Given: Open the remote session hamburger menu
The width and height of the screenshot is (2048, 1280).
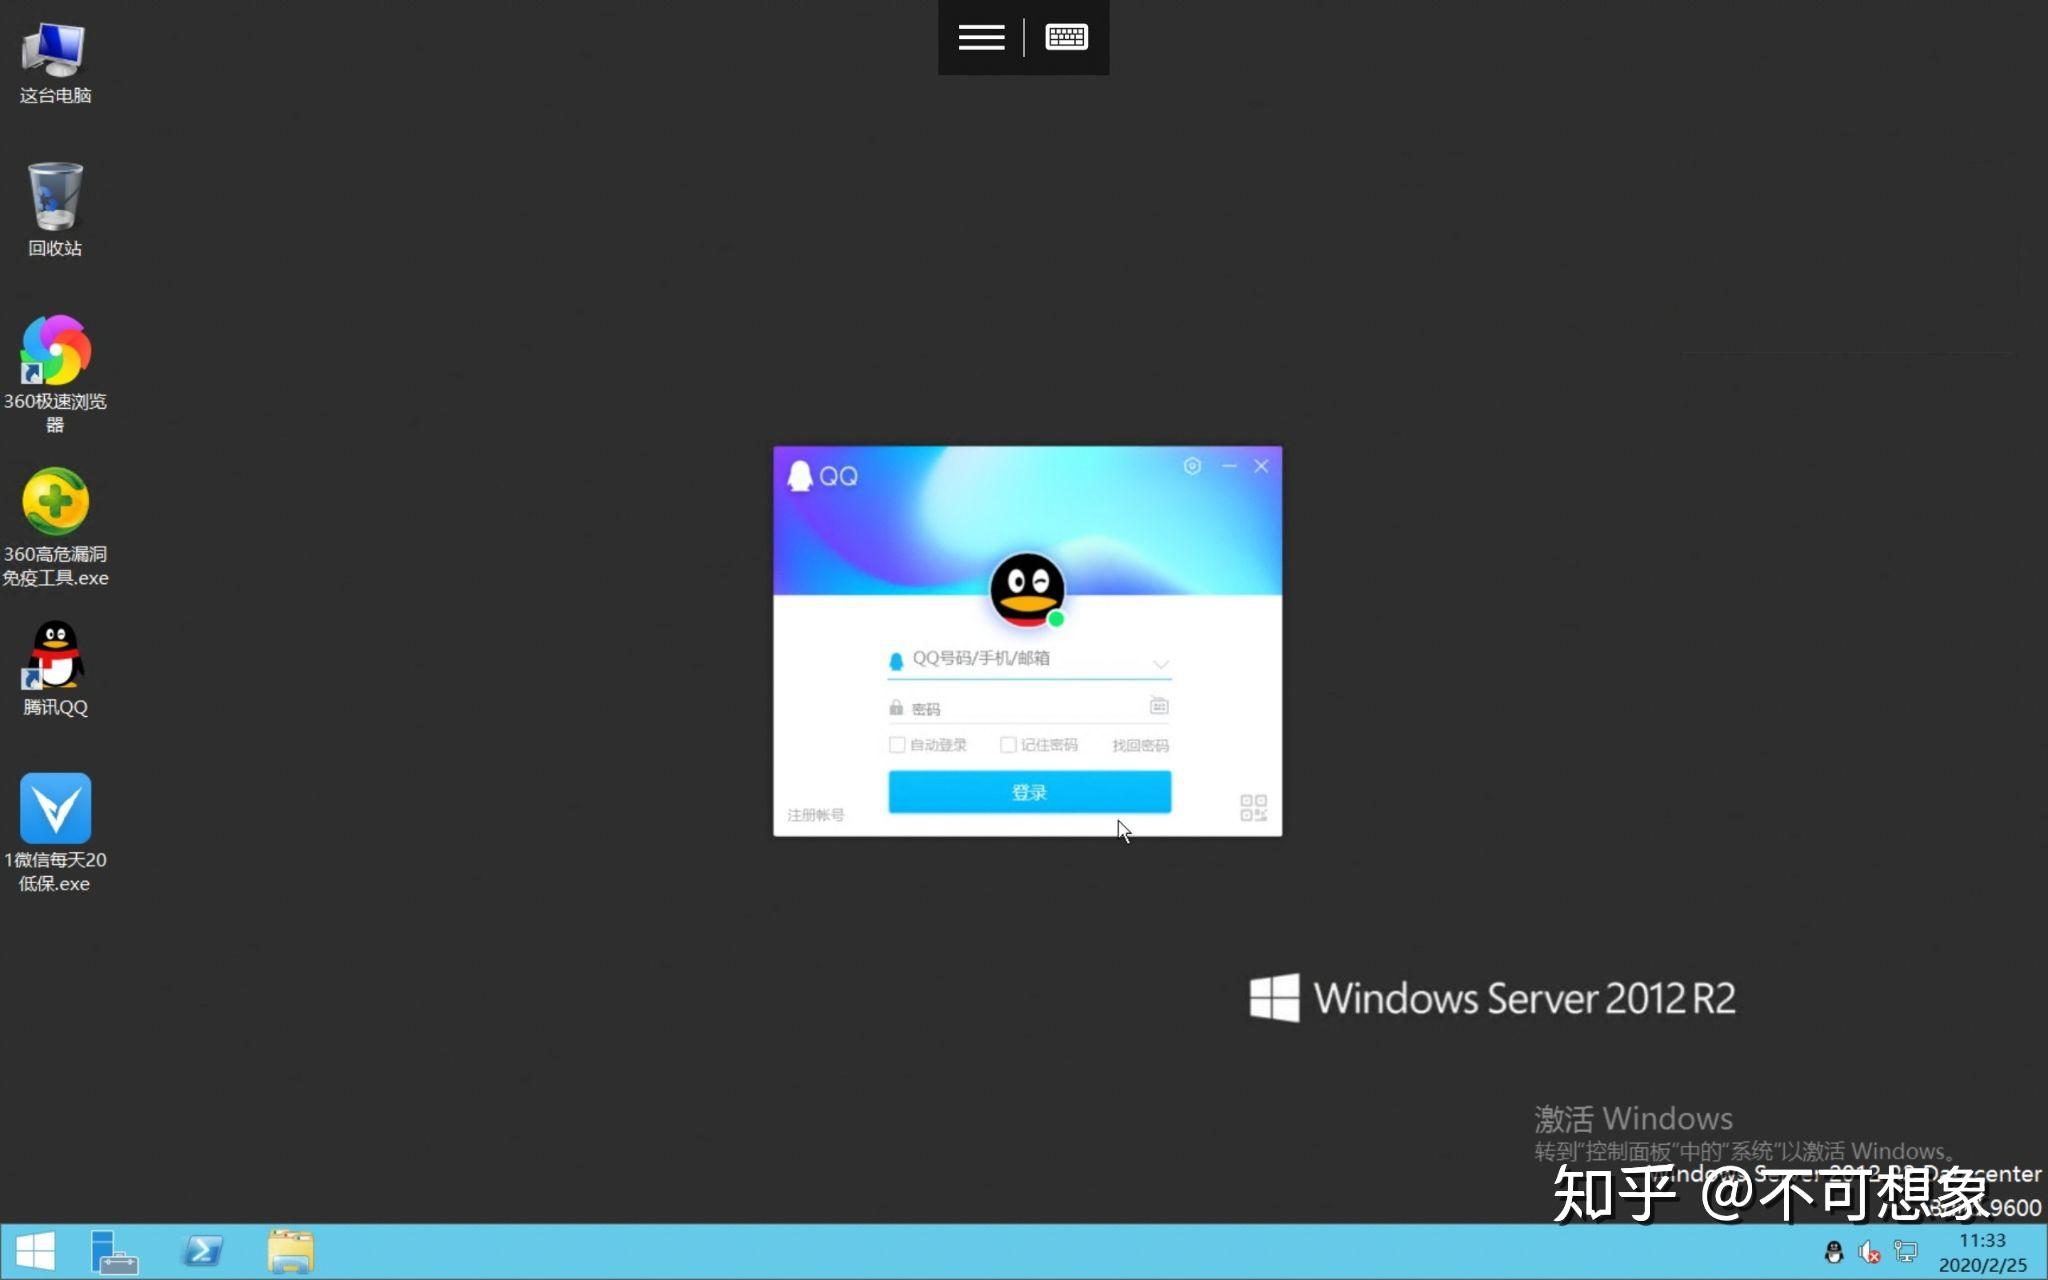Looking at the screenshot, I should pos(981,38).
